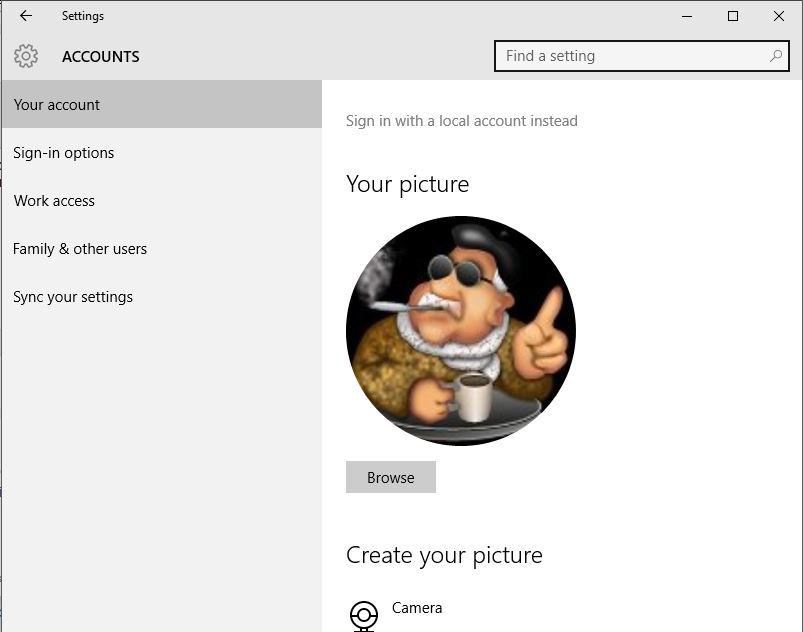Viewport: 803px width, 632px height.
Task: Click the Settings title text
Action: (x=83, y=16)
